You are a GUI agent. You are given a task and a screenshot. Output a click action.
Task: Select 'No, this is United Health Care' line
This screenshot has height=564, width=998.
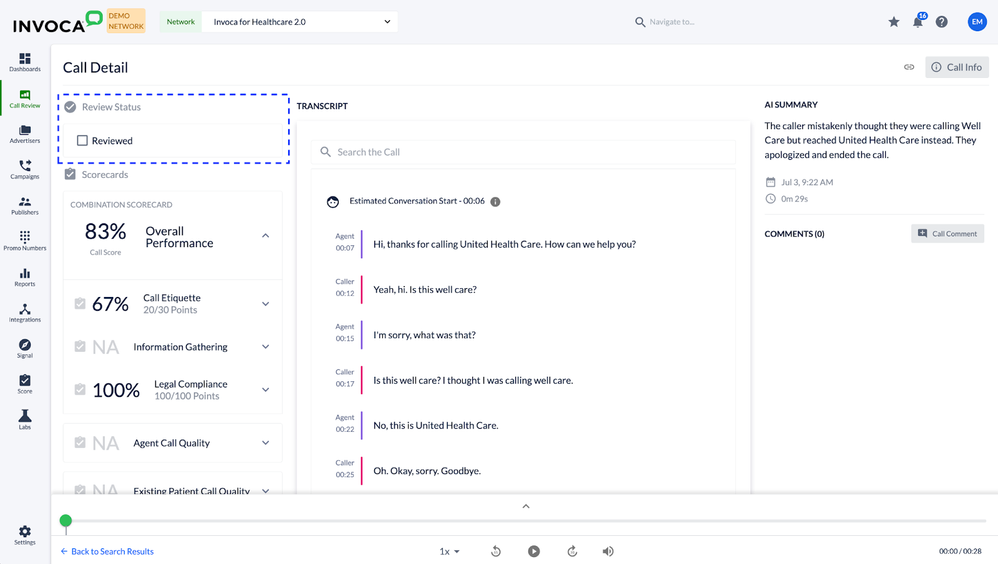click(436, 426)
